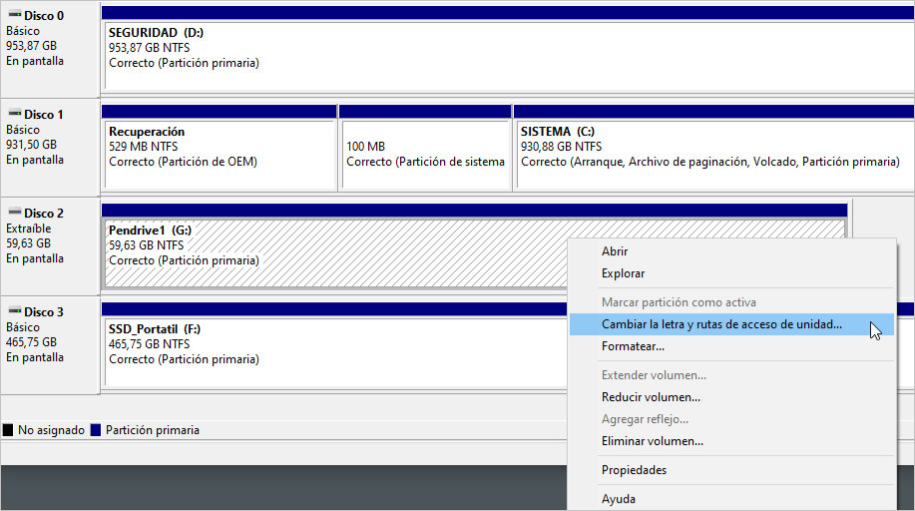Select Reducir volumen... menu entry
The image size is (915, 511).
(650, 397)
